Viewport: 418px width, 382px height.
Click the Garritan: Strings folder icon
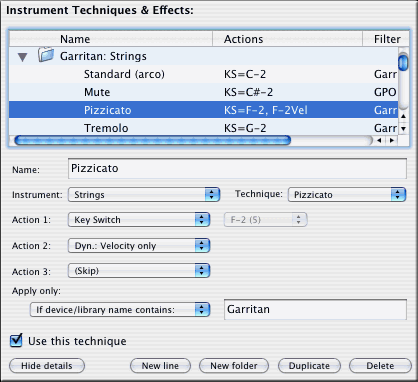[x=46, y=55]
